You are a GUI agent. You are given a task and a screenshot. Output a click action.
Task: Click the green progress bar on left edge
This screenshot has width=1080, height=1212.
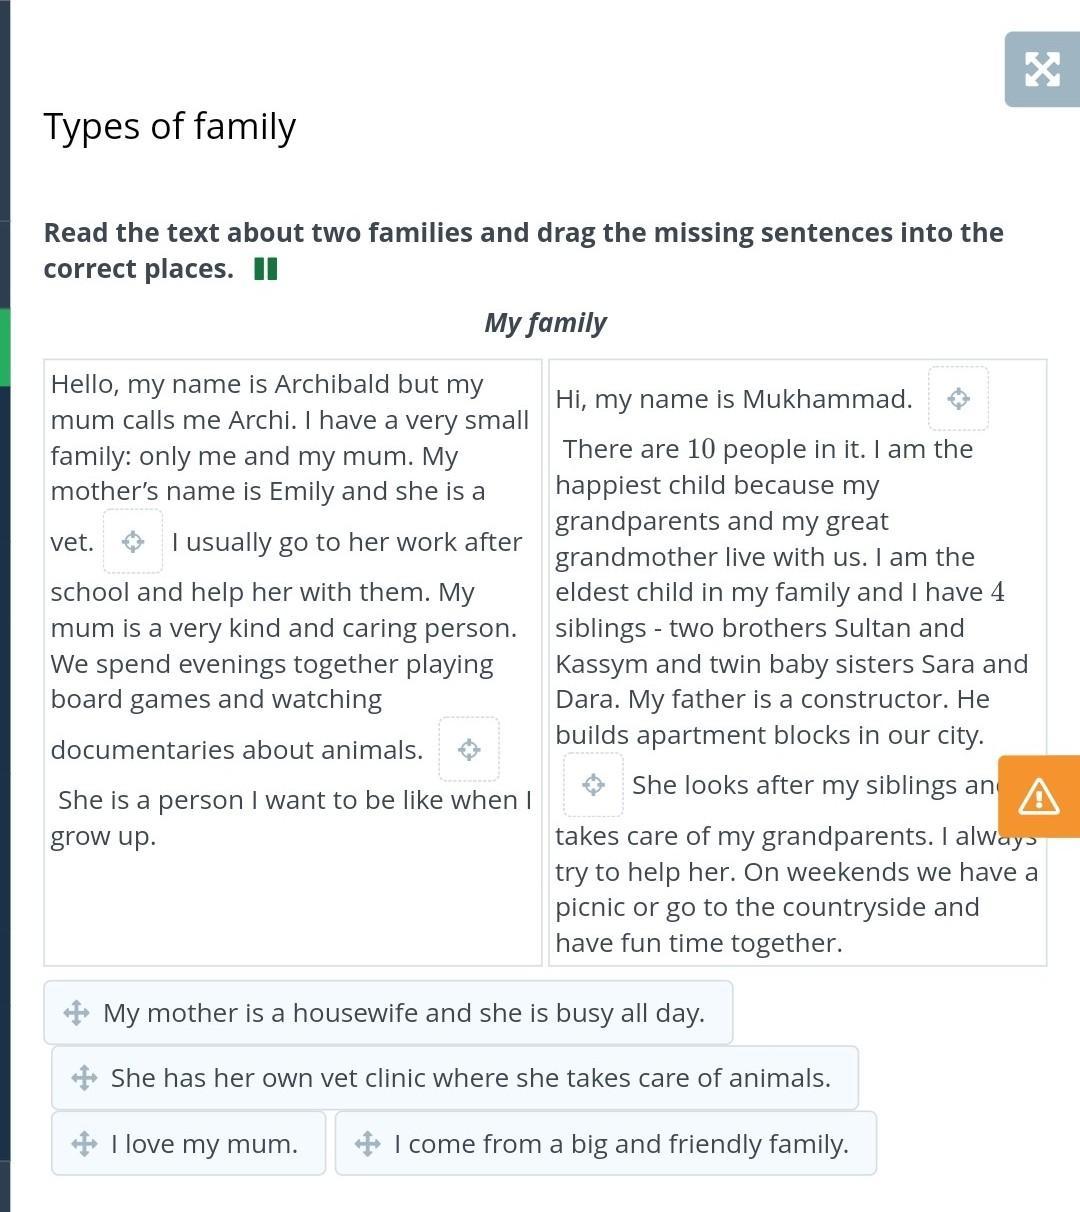tap(5, 347)
